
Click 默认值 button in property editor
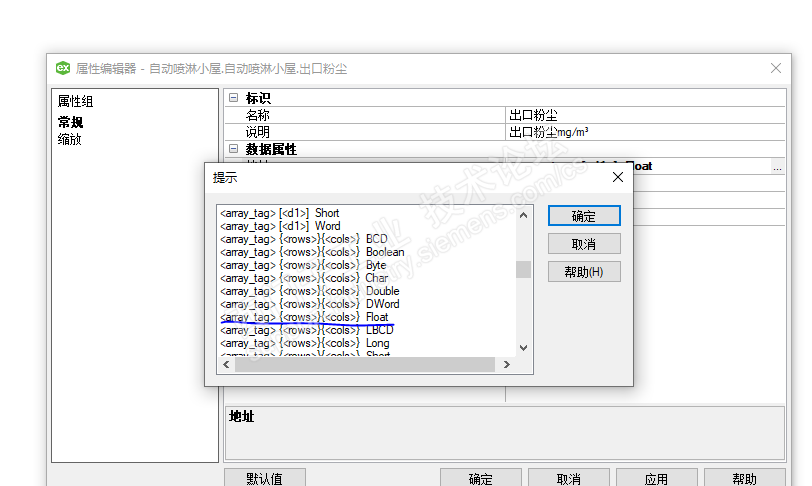coord(265,478)
